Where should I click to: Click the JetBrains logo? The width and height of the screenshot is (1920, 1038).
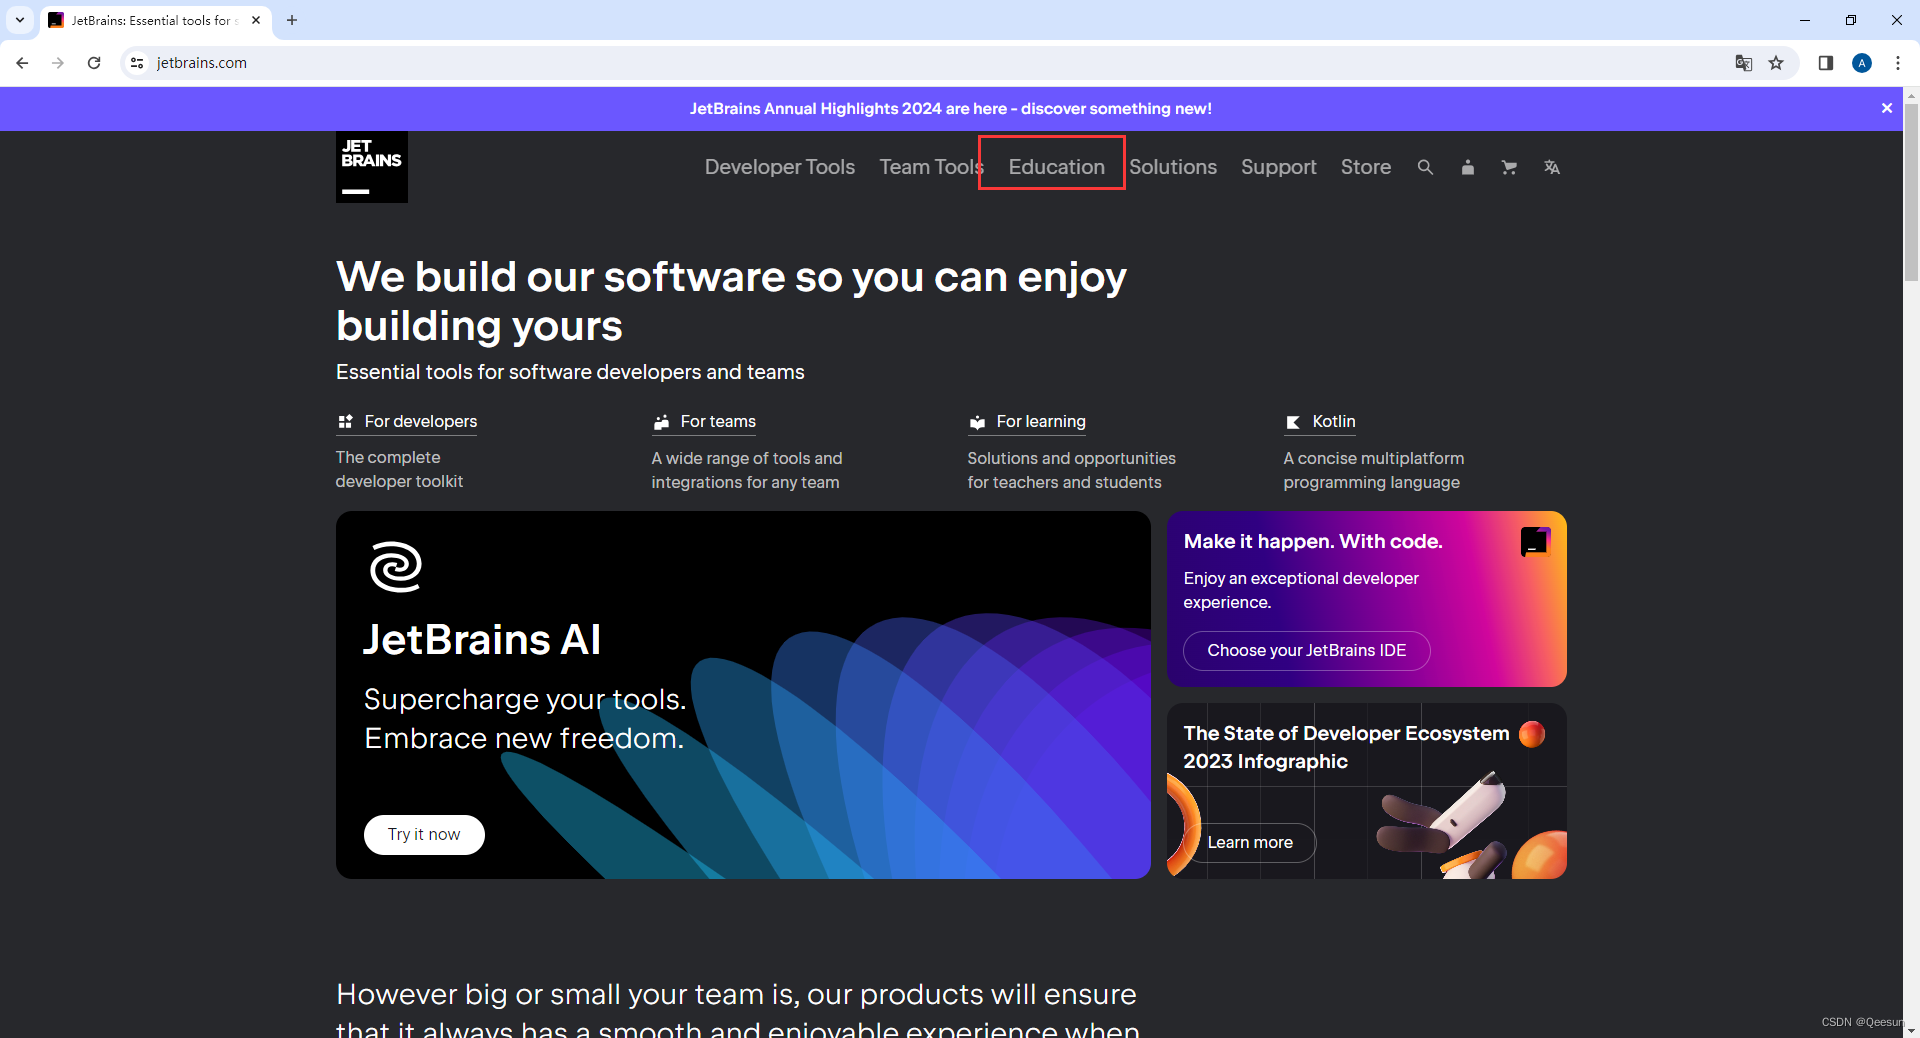(x=371, y=167)
